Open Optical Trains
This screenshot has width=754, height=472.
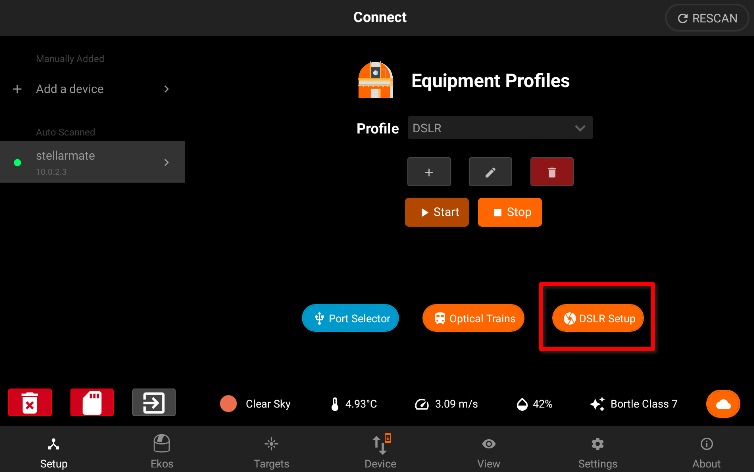[474, 318]
